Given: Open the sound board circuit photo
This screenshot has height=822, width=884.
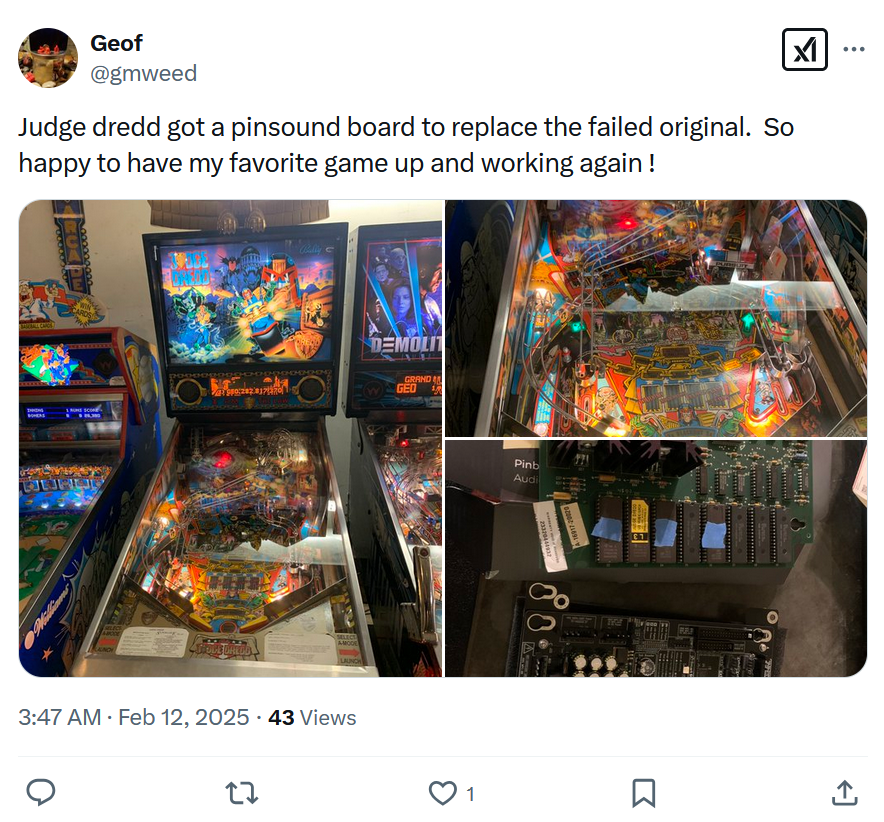Looking at the screenshot, I should coord(656,558).
